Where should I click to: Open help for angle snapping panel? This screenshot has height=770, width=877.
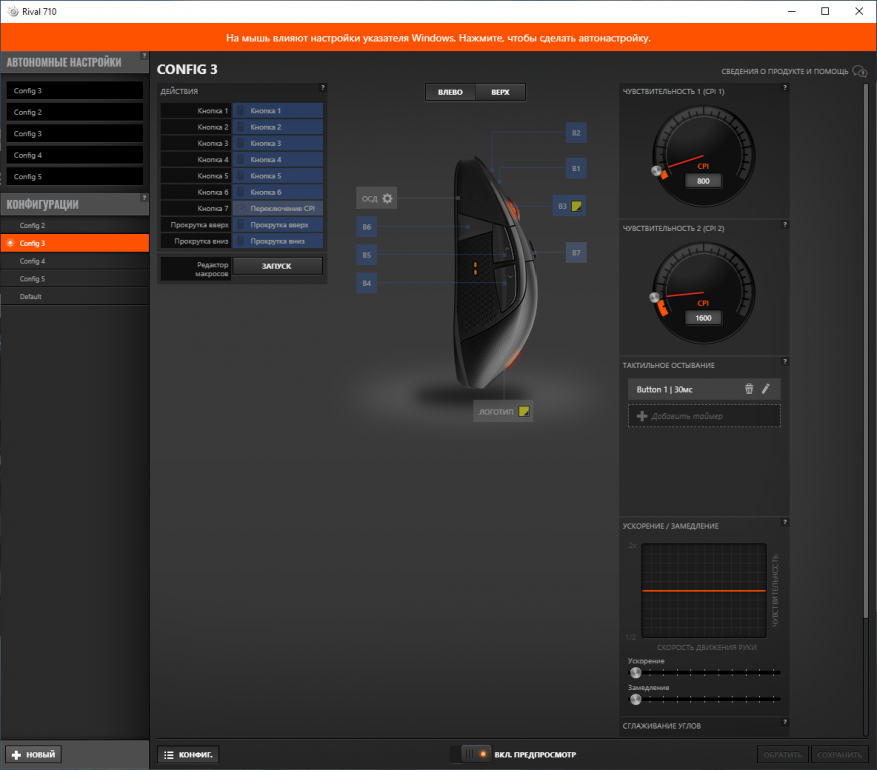785,722
